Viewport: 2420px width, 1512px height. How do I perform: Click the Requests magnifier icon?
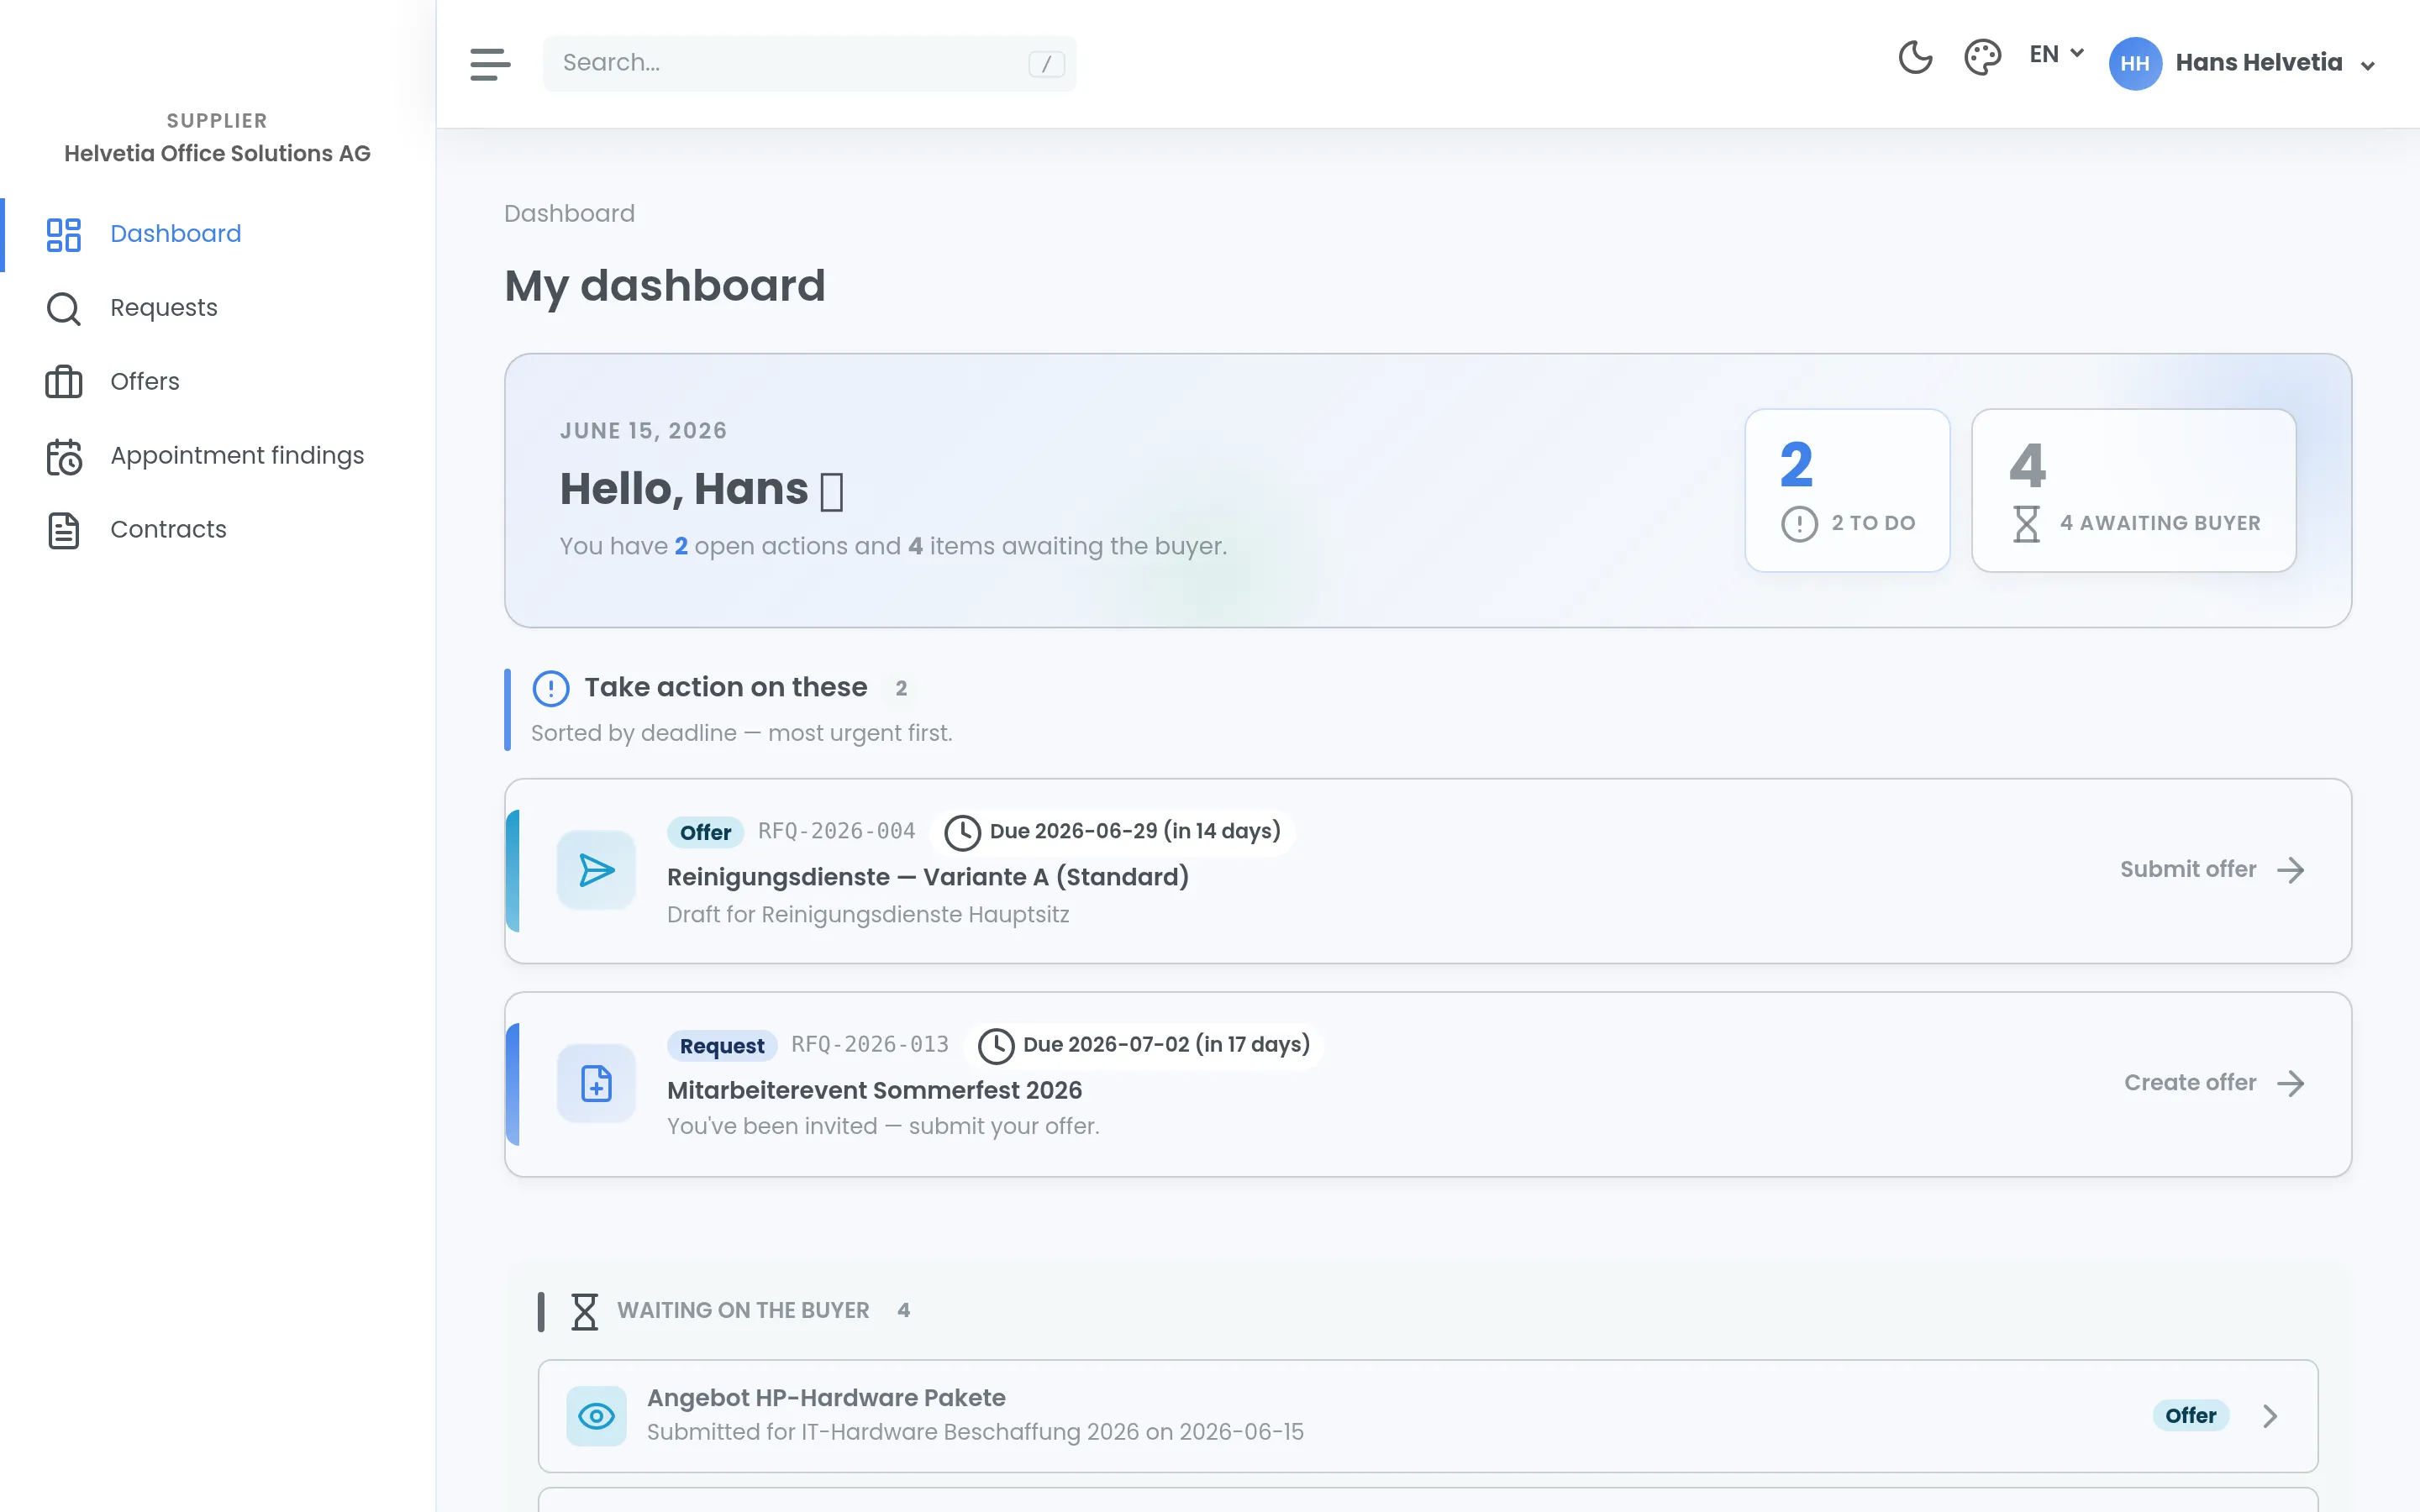point(64,308)
